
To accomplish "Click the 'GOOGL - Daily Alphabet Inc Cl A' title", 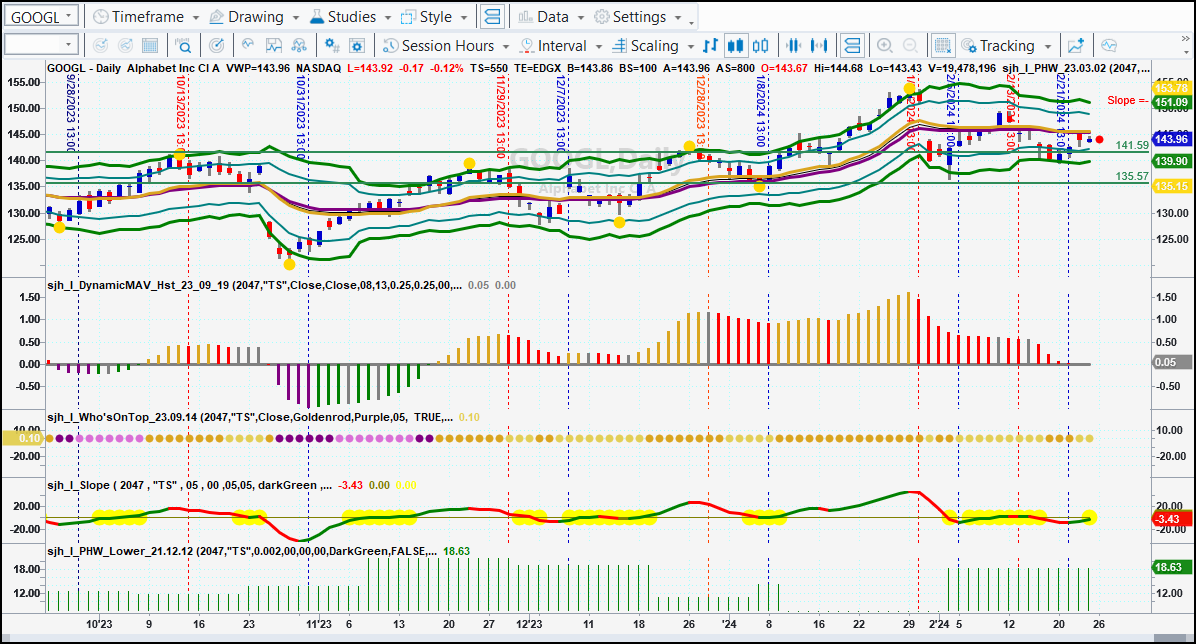I will pos(133,68).
